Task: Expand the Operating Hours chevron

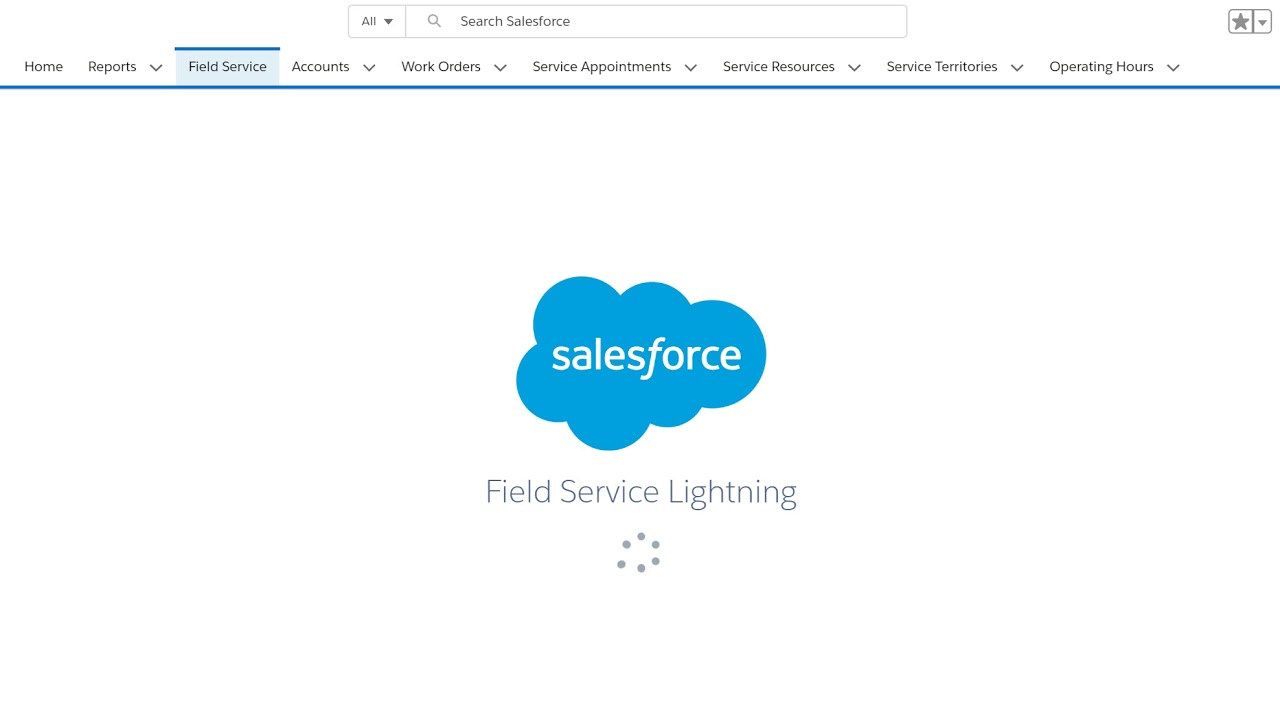Action: 1173,68
